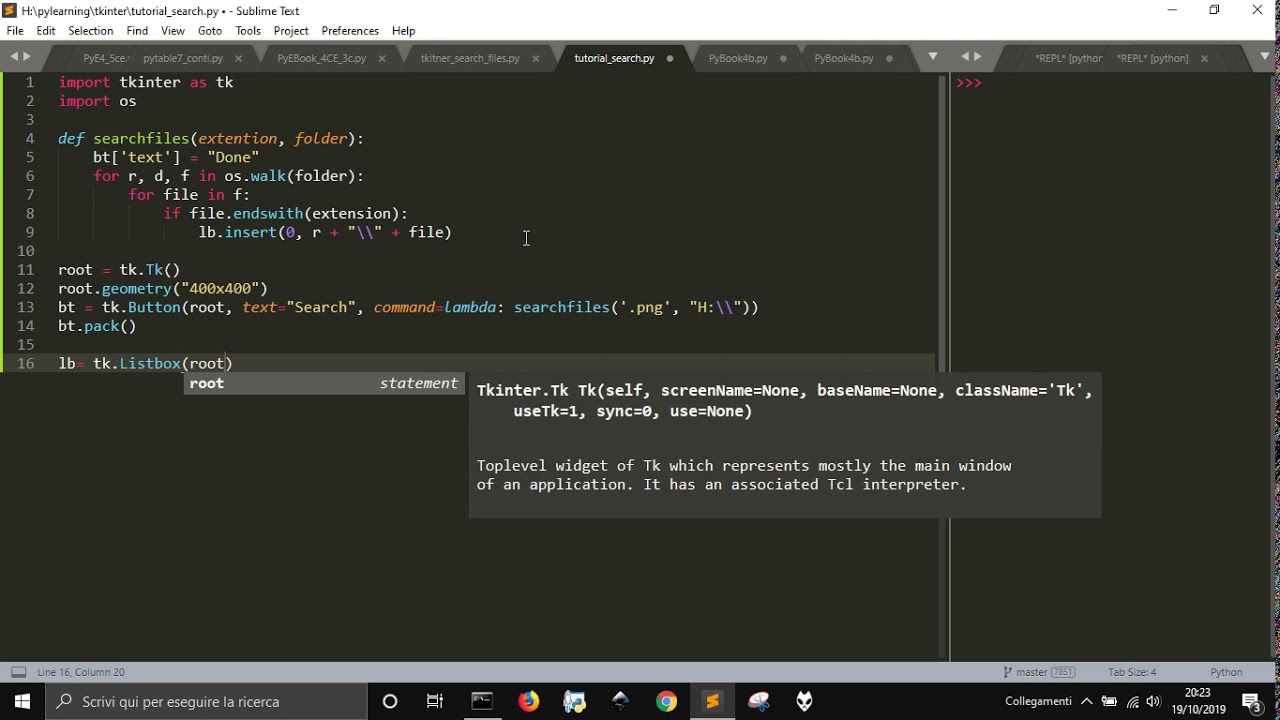This screenshot has width=1280, height=720.
Task: Click unsaved dot on tutorial_search.py tab
Action: [669, 58]
